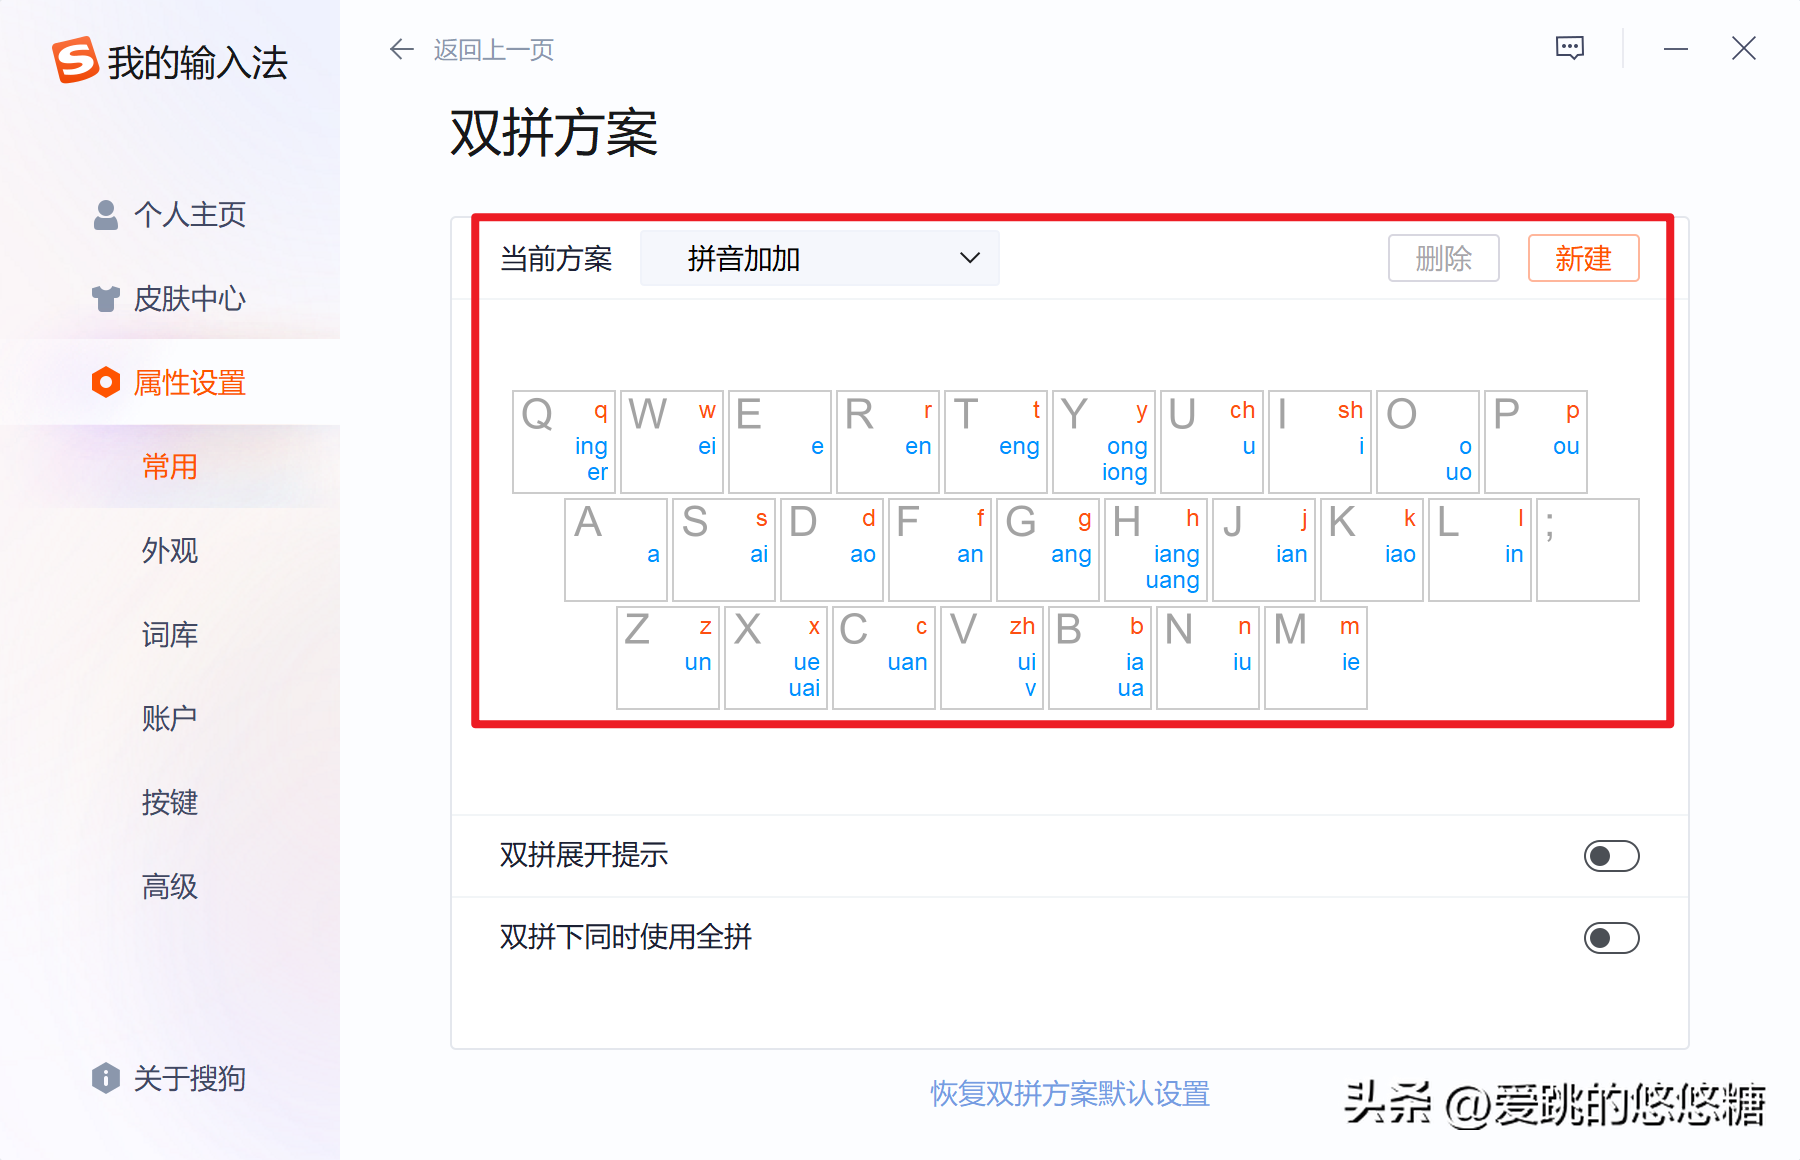Select the J key (ian)
Viewport: 1800px width, 1160px height.
coord(1264,550)
